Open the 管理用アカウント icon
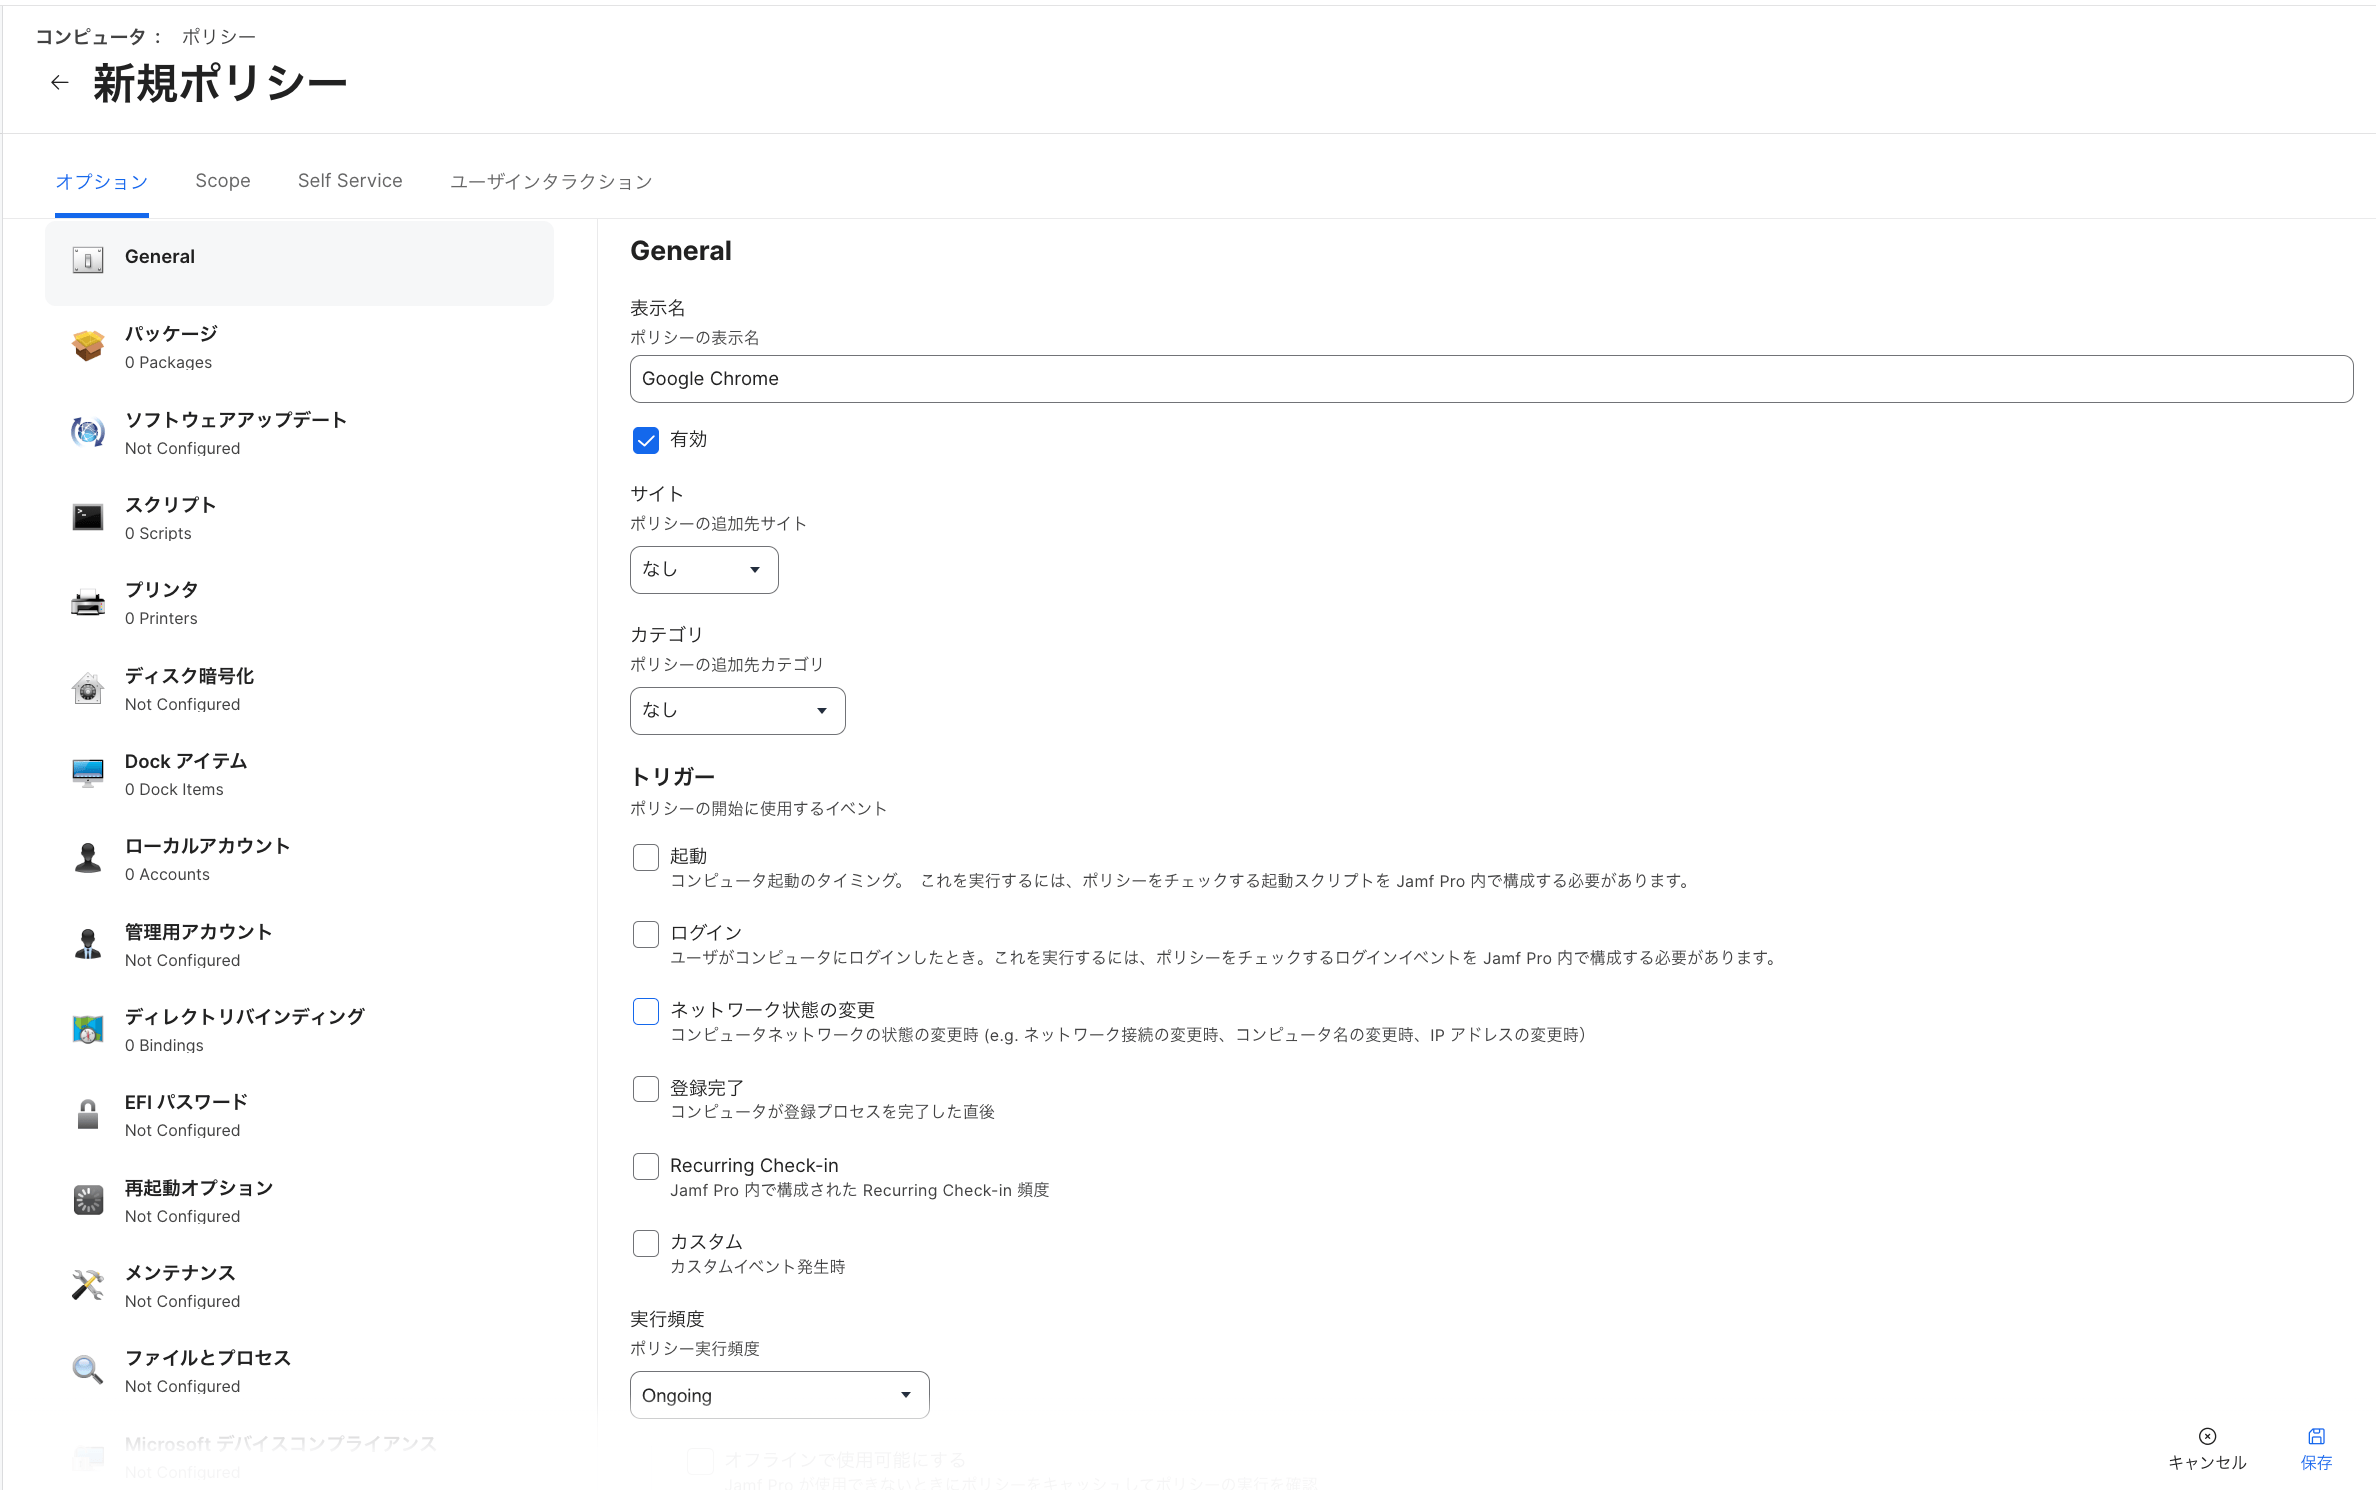 (x=88, y=944)
